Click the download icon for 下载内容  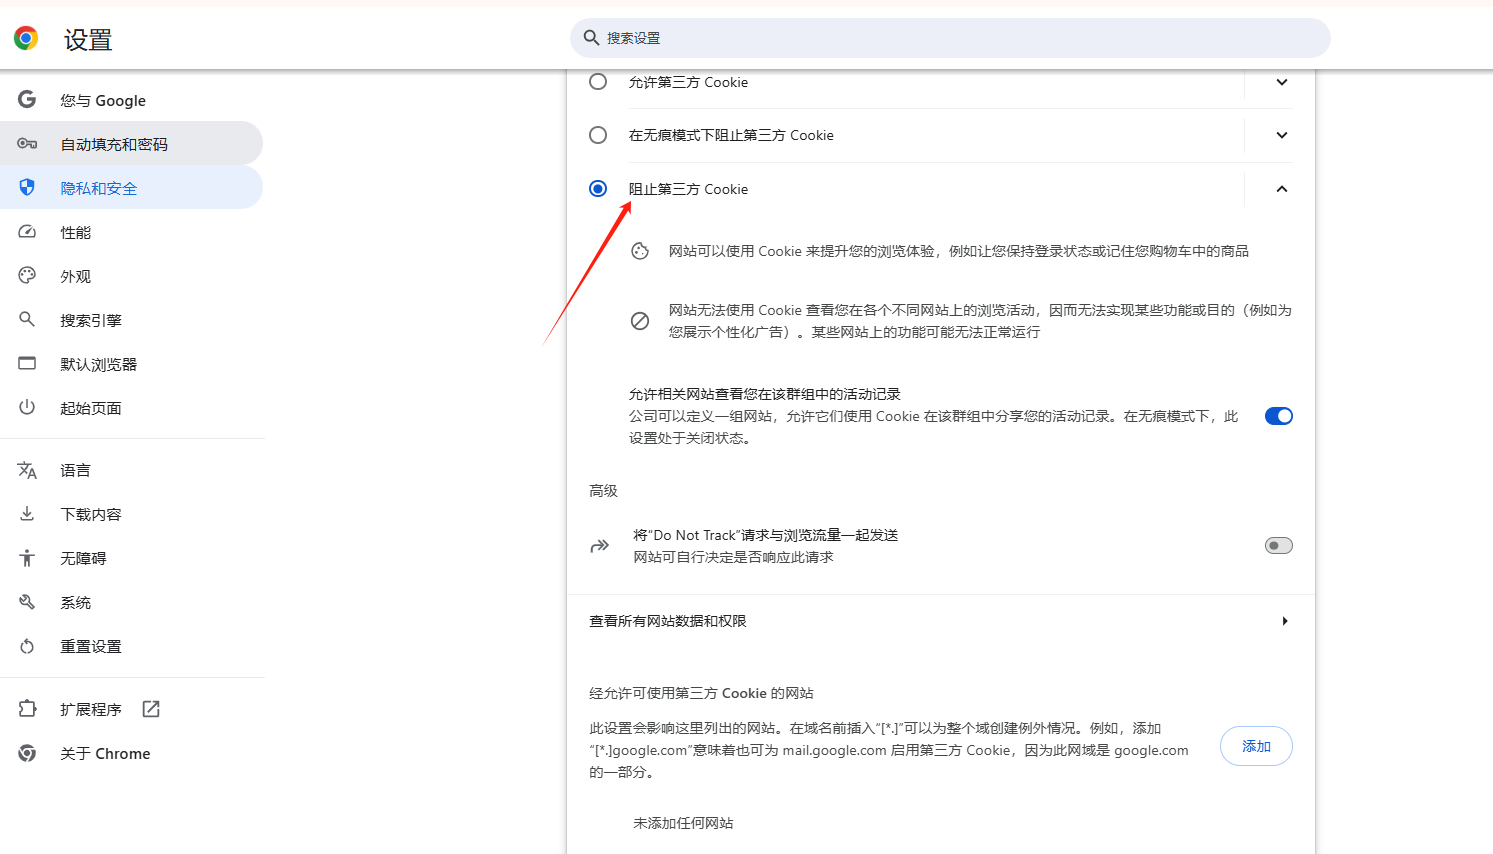point(27,513)
